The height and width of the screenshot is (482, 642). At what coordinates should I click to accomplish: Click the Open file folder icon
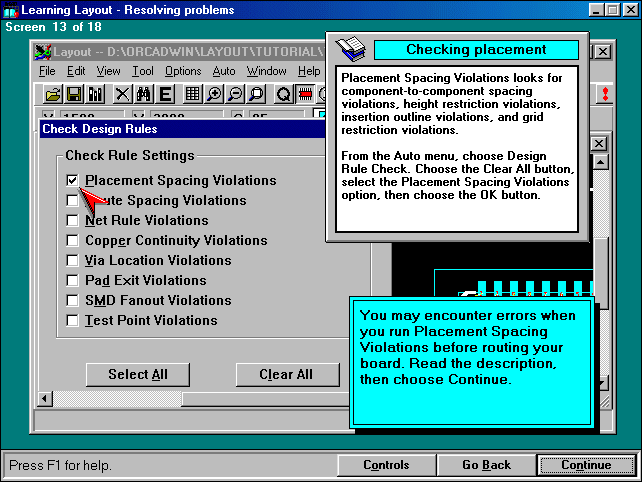[x=53, y=94]
